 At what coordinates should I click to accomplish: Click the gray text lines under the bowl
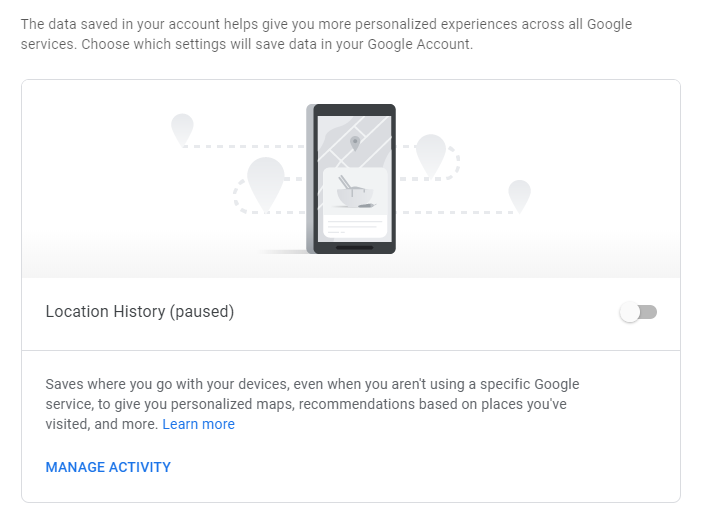coord(355,227)
